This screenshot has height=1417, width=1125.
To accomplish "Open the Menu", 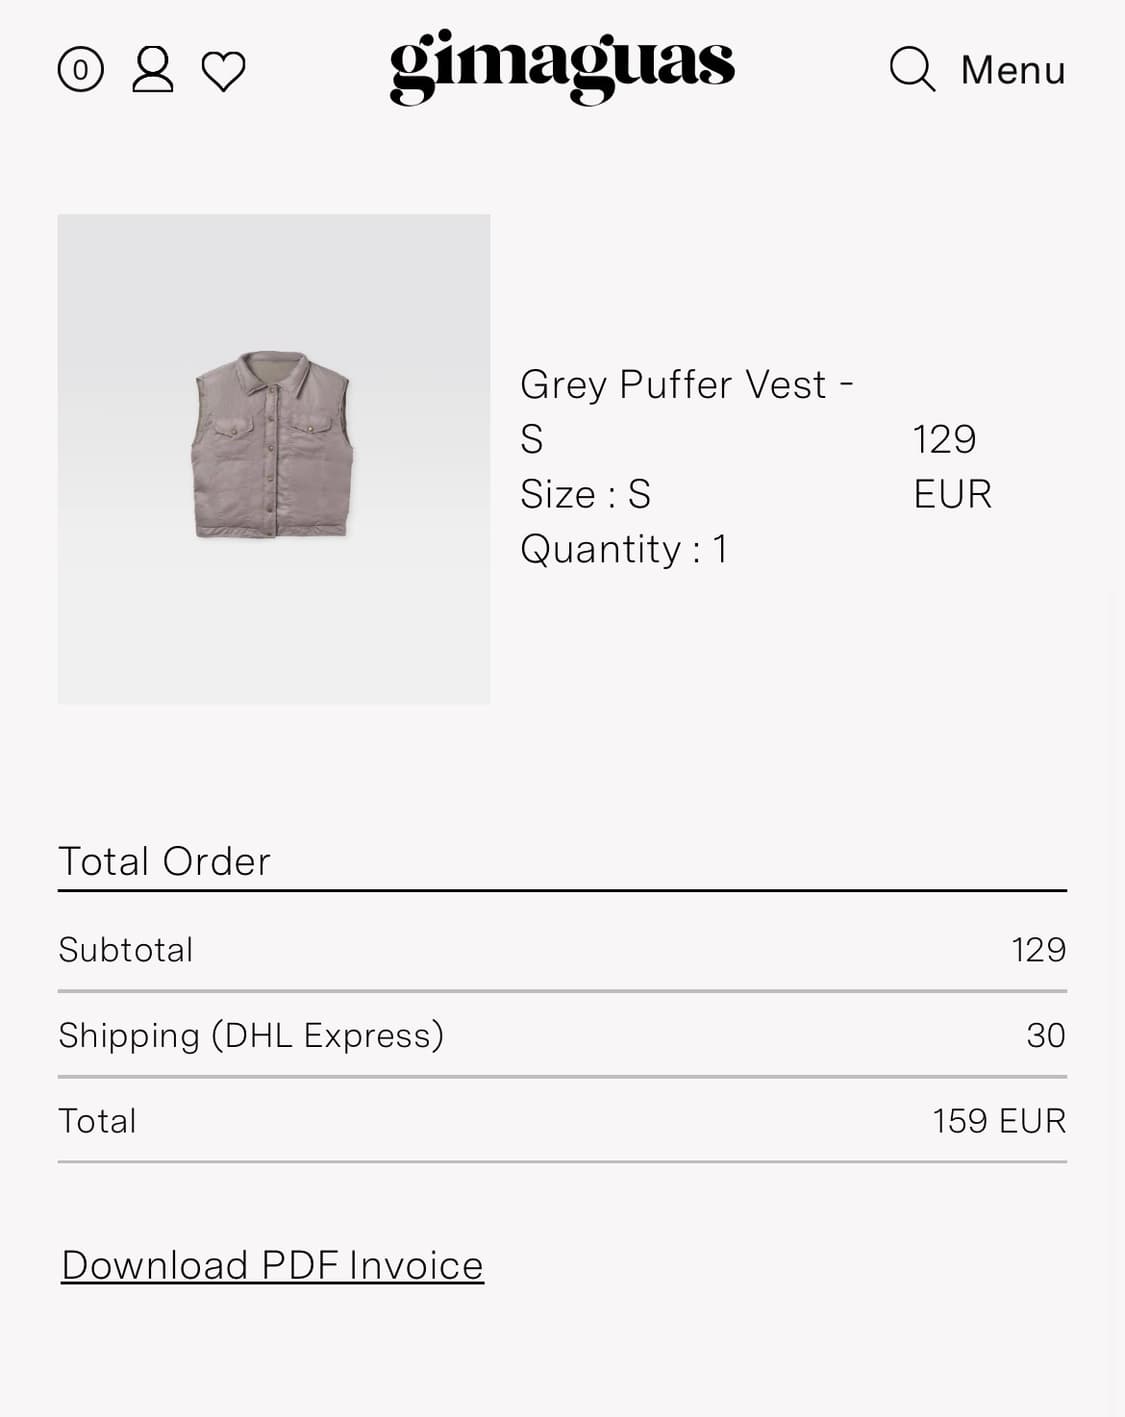I will pyautogui.click(x=1012, y=70).
